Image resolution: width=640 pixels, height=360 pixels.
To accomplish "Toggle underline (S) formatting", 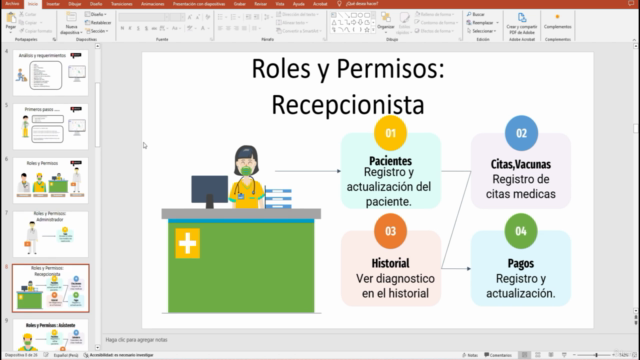I will [138, 28].
